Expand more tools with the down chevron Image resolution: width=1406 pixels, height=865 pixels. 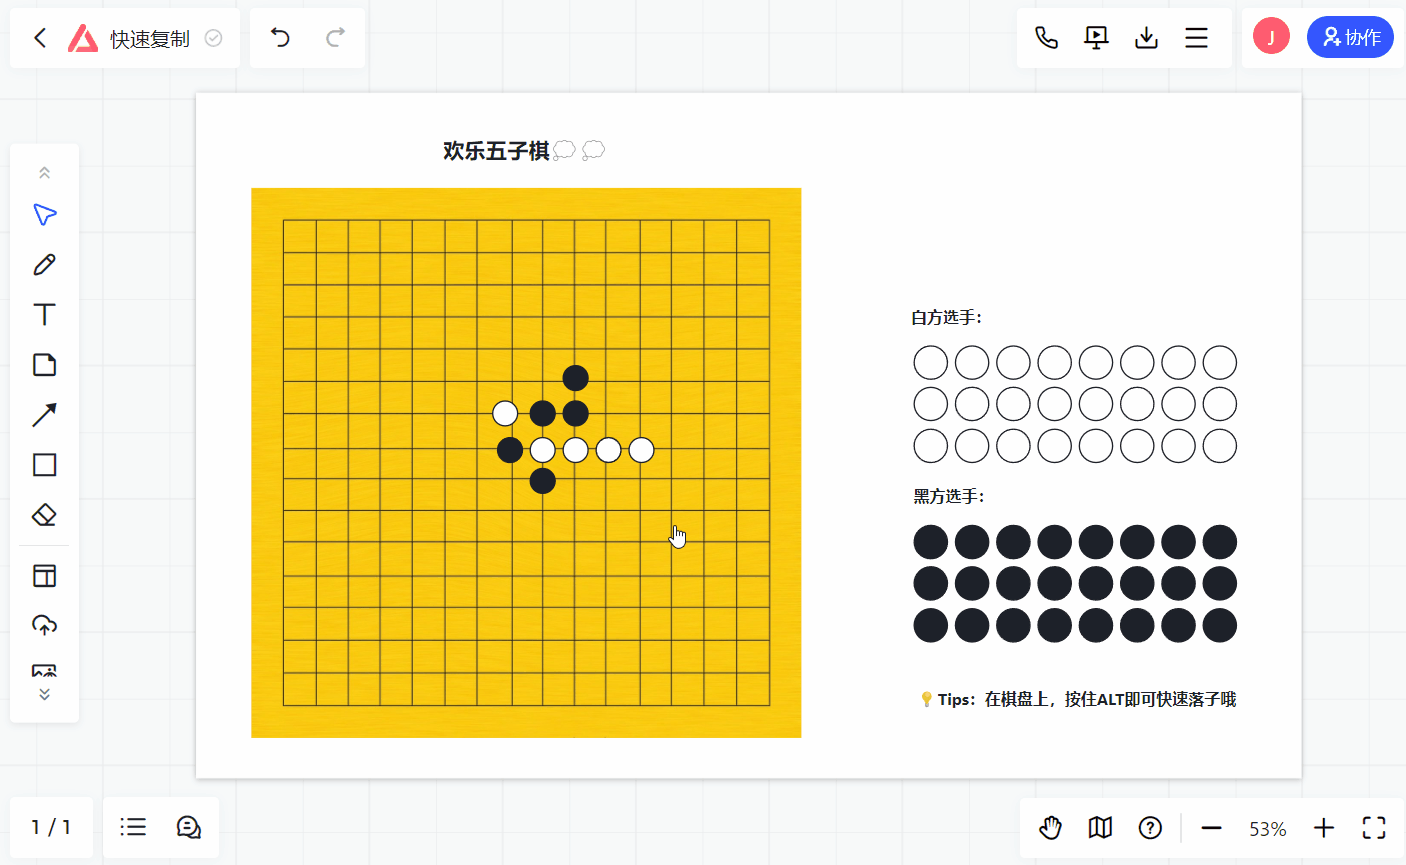coord(44,694)
